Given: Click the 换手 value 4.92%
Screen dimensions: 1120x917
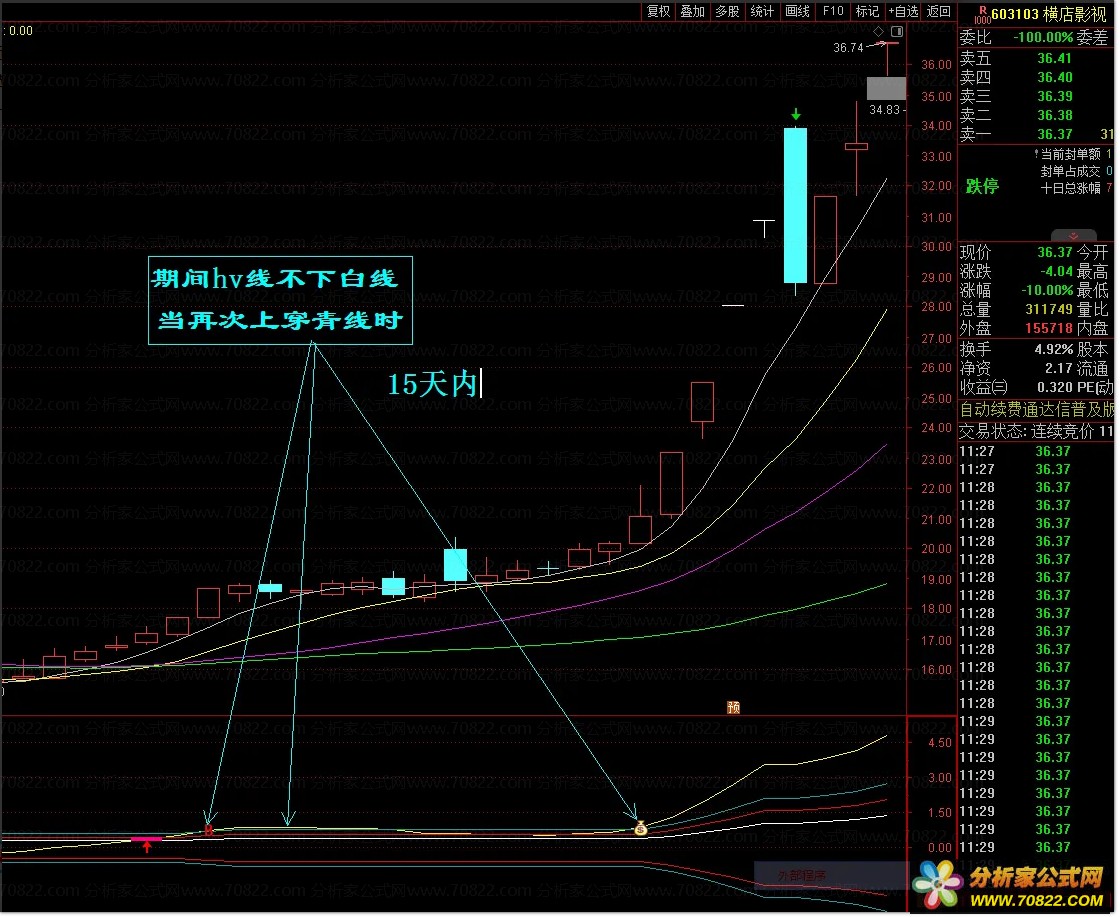Looking at the screenshot, I should pyautogui.click(x=1054, y=350).
